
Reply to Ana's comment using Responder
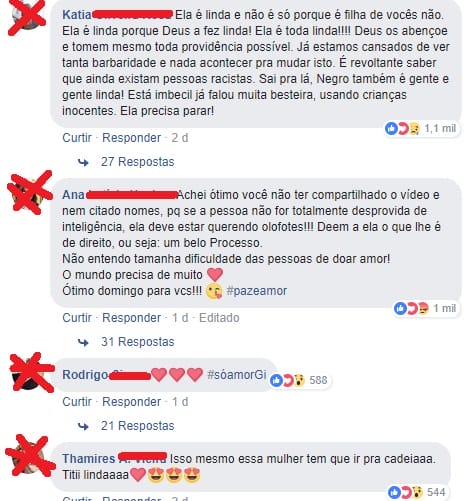pyautogui.click(x=131, y=318)
